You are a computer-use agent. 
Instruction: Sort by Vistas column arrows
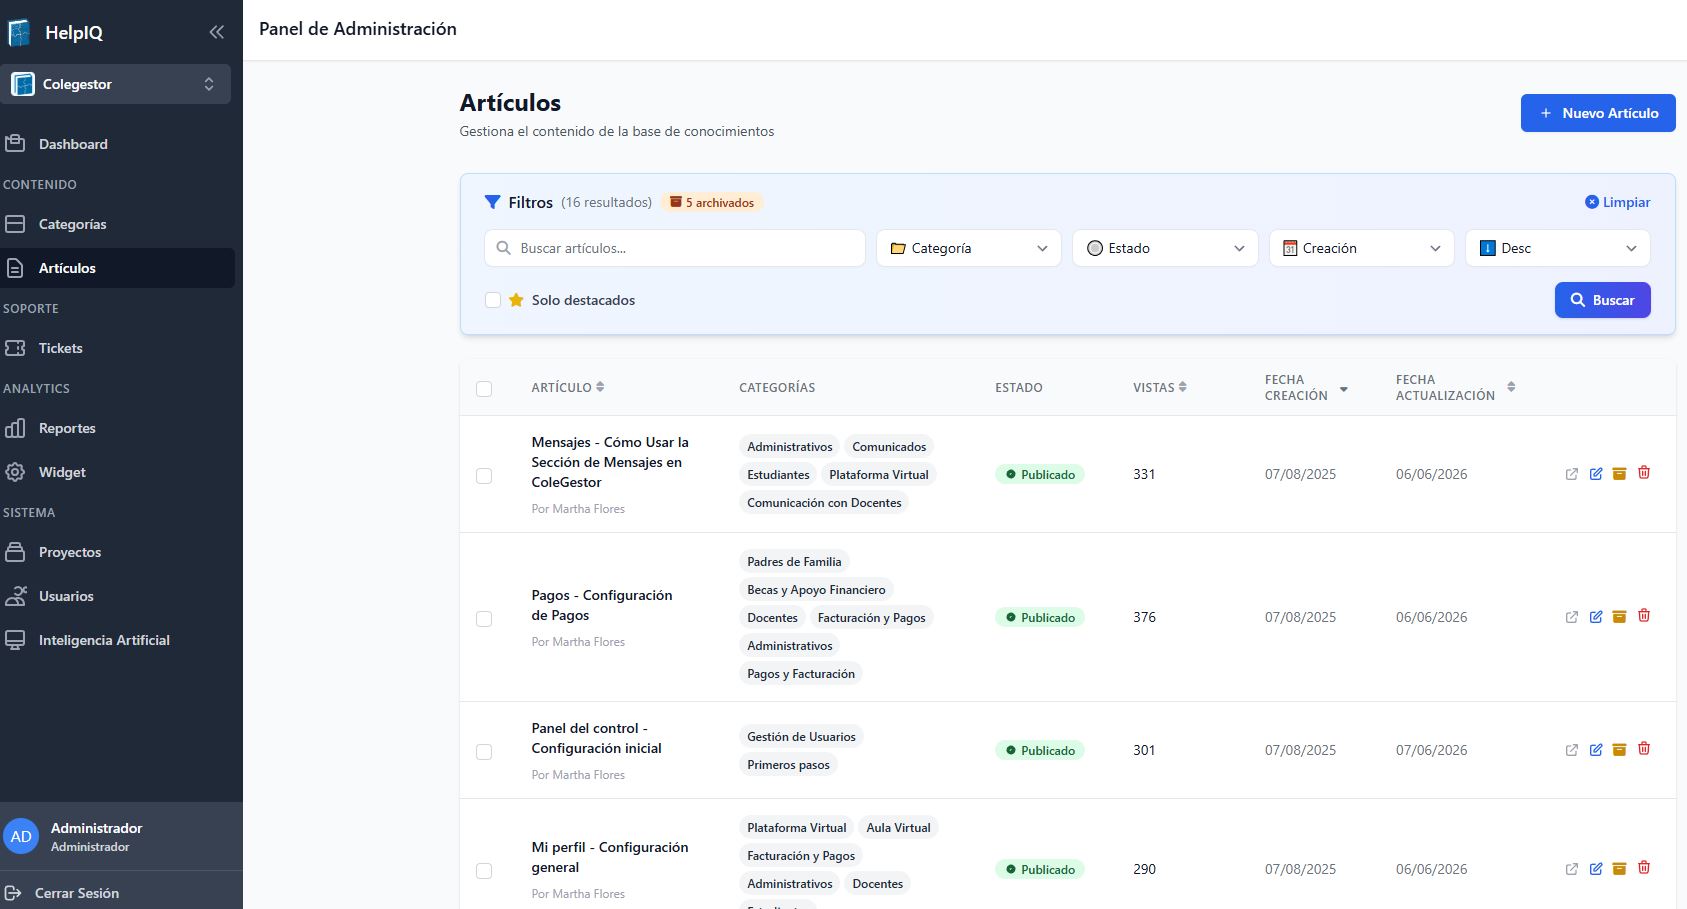(x=1183, y=387)
